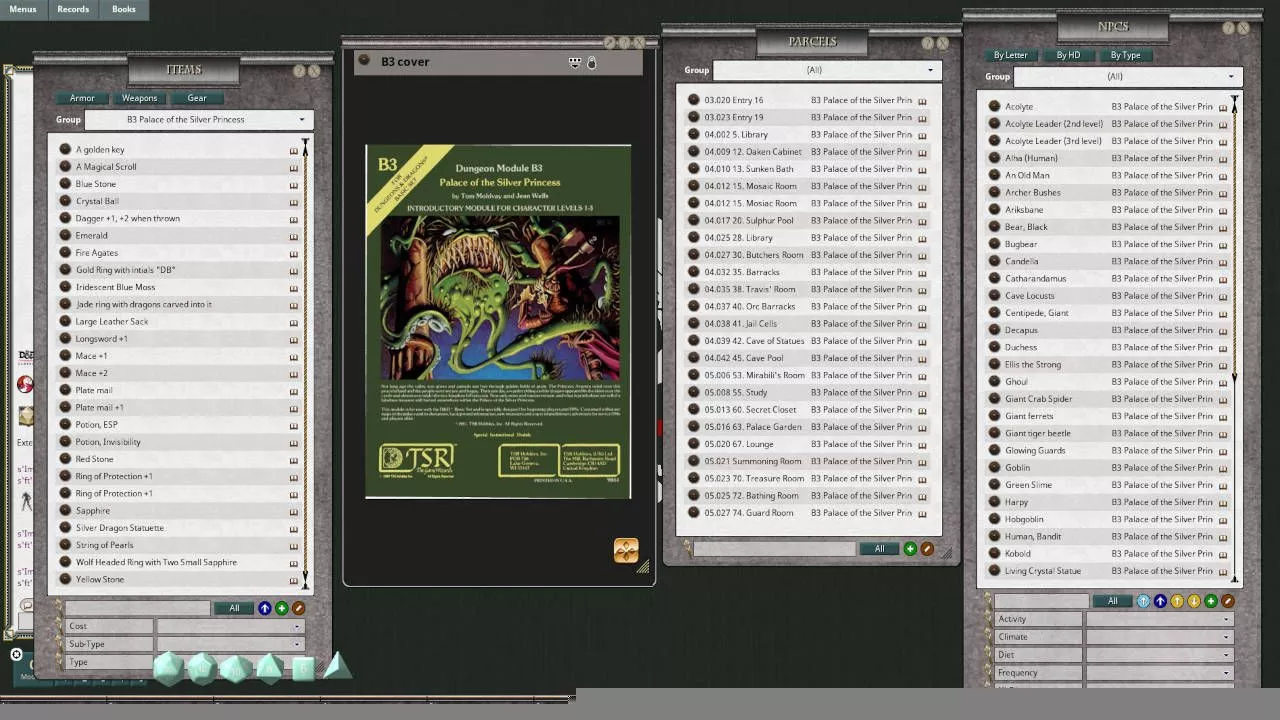This screenshot has width=1280, height=720.
Task: Open Parcels Group dropdown
Action: tap(827, 70)
